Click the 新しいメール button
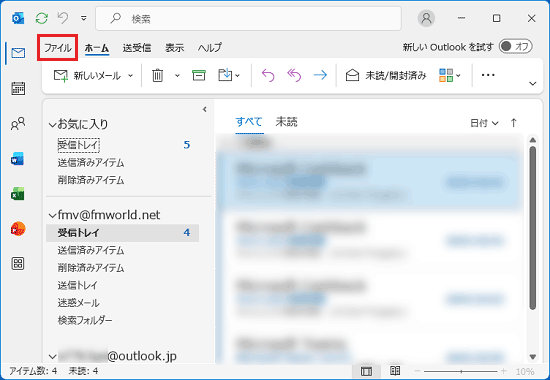The width and height of the screenshot is (550, 380). [x=87, y=75]
